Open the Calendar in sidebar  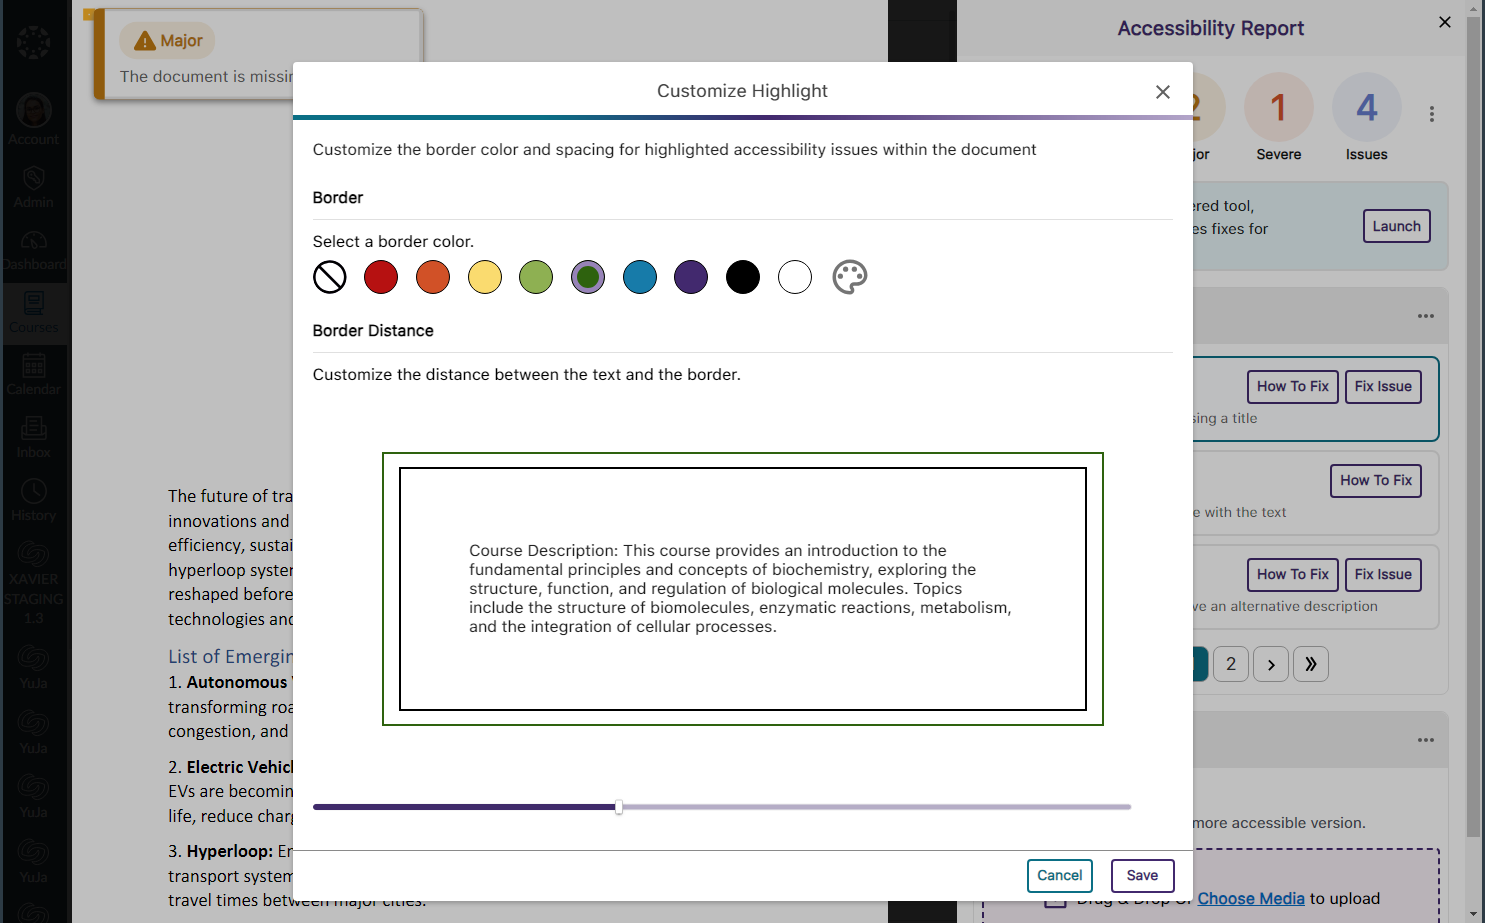(34, 374)
